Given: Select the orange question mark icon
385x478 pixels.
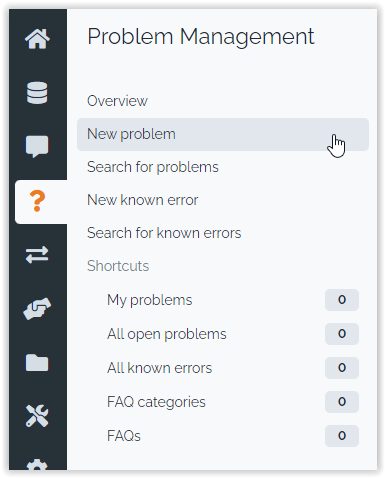Looking at the screenshot, I should [x=37, y=201].
